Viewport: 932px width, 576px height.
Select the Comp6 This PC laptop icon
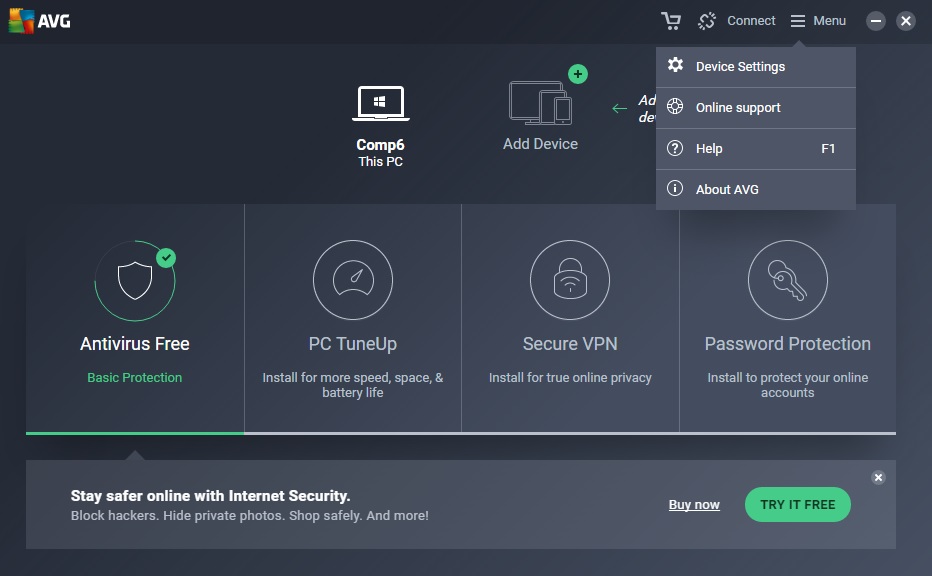tap(380, 104)
